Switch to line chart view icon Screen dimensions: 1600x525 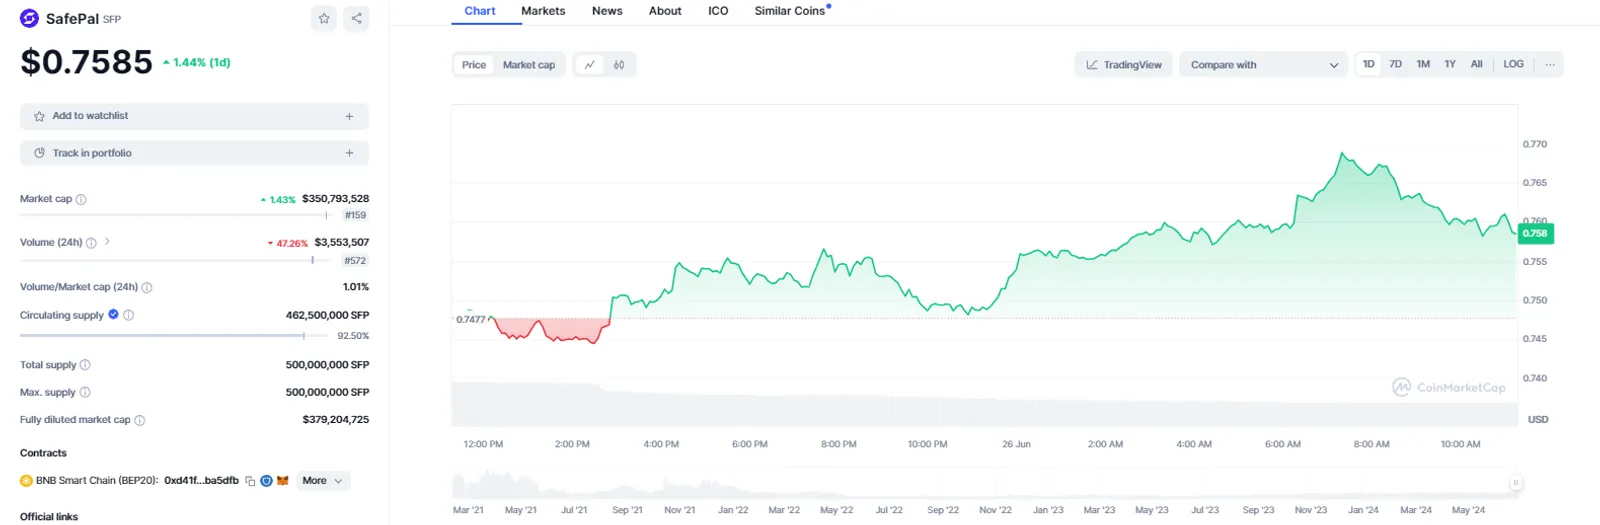(590, 65)
